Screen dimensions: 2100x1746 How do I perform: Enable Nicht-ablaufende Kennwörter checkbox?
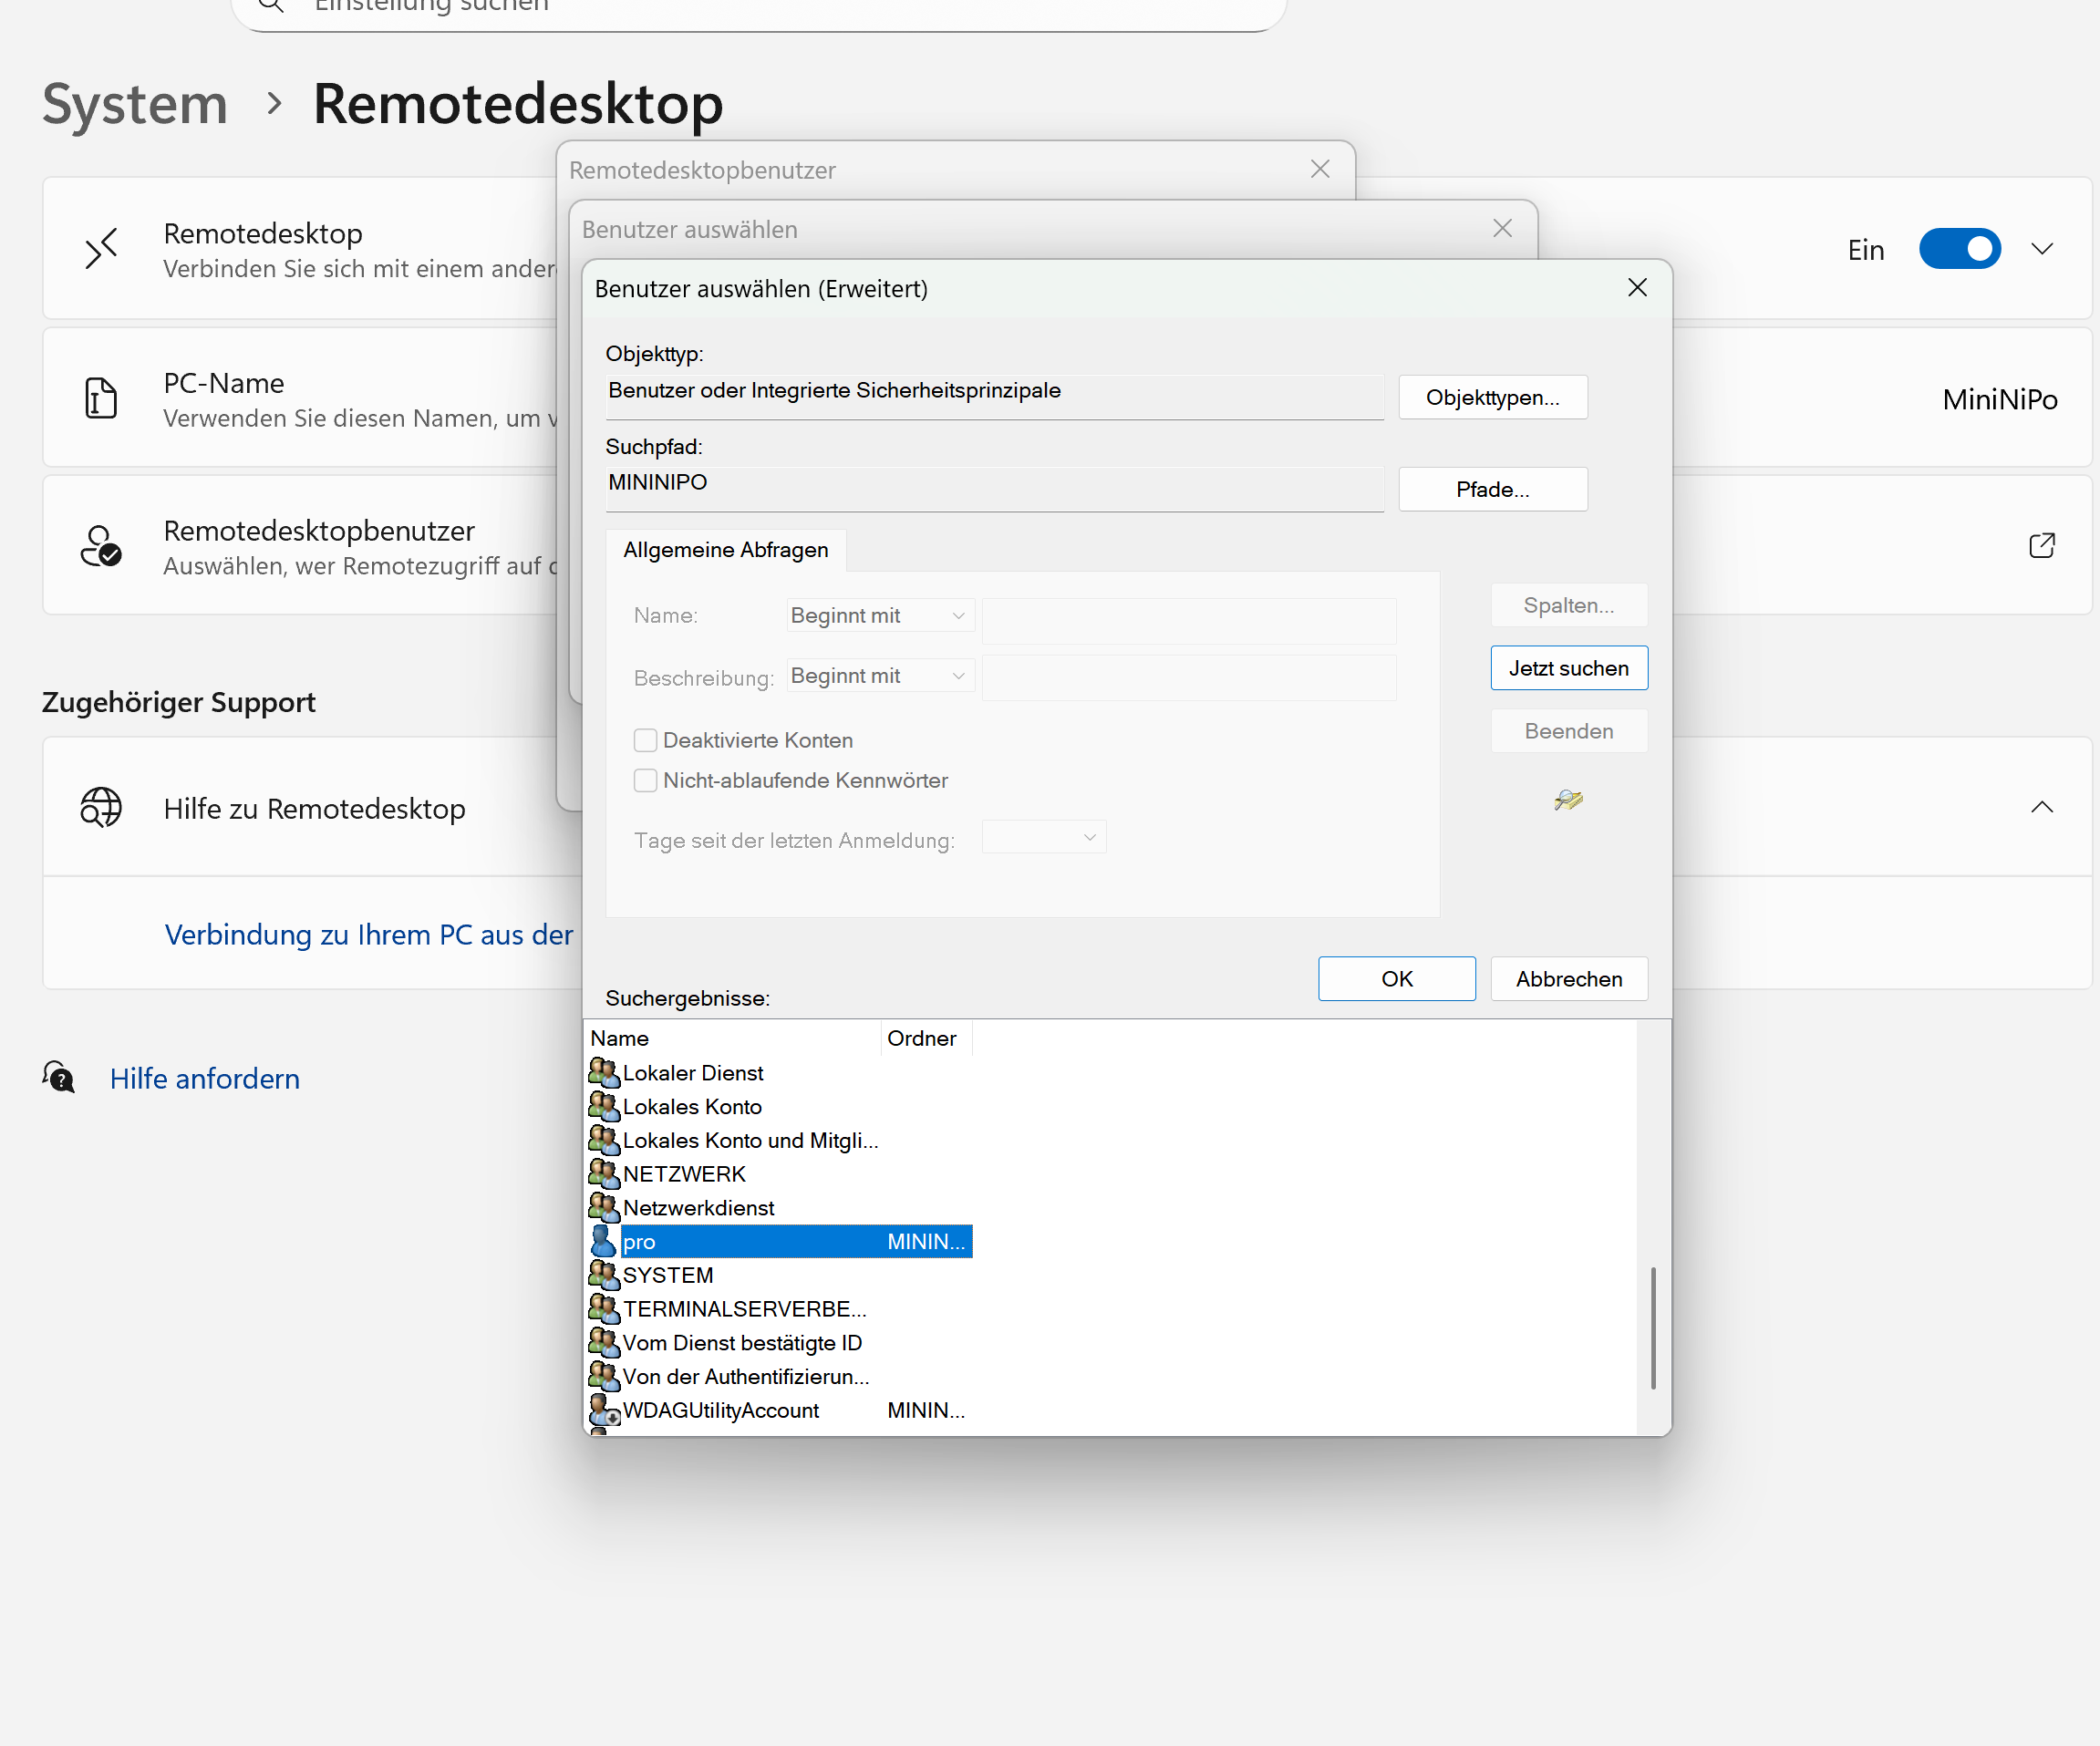coord(646,780)
